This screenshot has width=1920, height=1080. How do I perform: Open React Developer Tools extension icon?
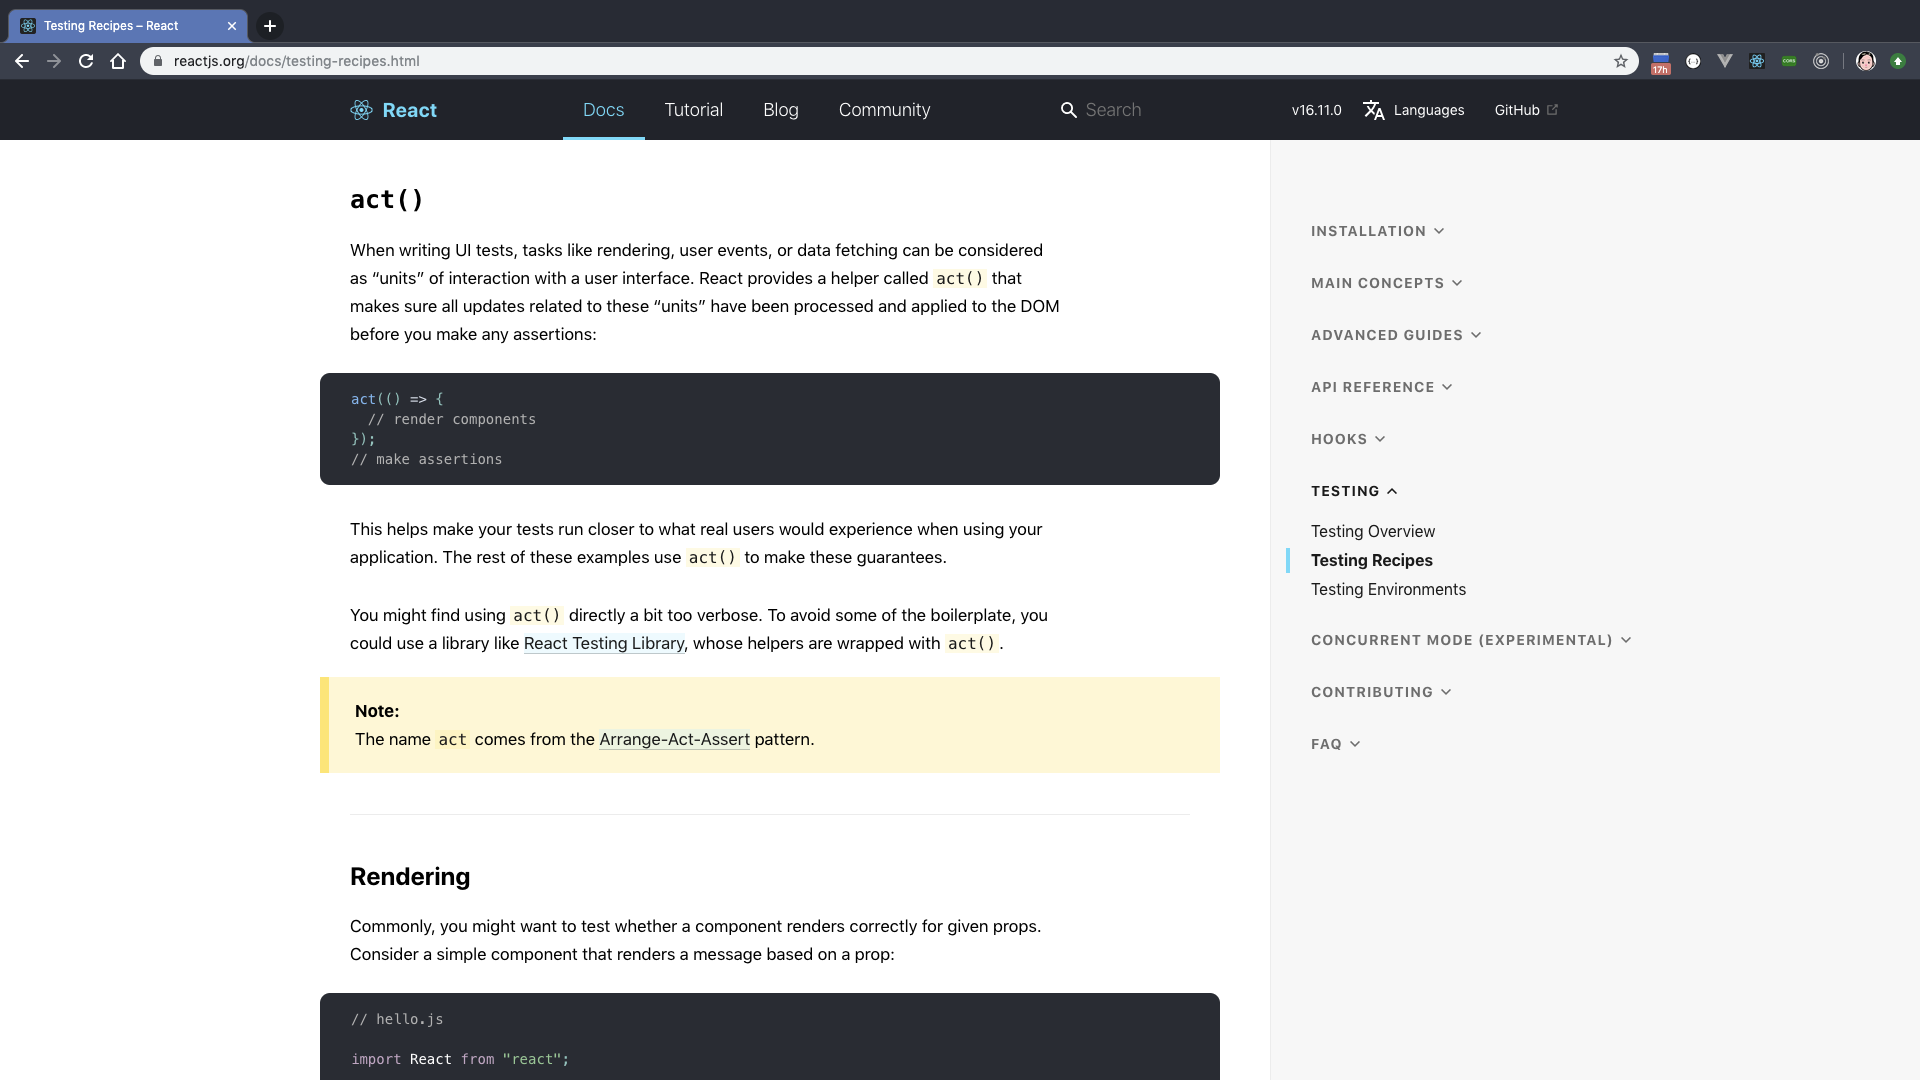1757,61
